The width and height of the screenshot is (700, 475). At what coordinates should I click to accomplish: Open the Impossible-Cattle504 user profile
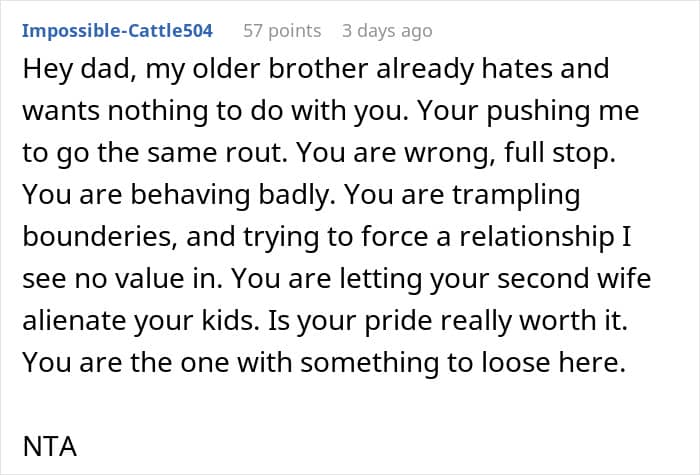117,30
